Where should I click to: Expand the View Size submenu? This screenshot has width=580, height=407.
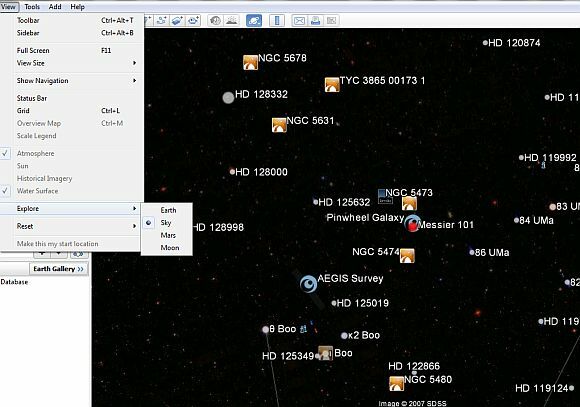point(72,63)
